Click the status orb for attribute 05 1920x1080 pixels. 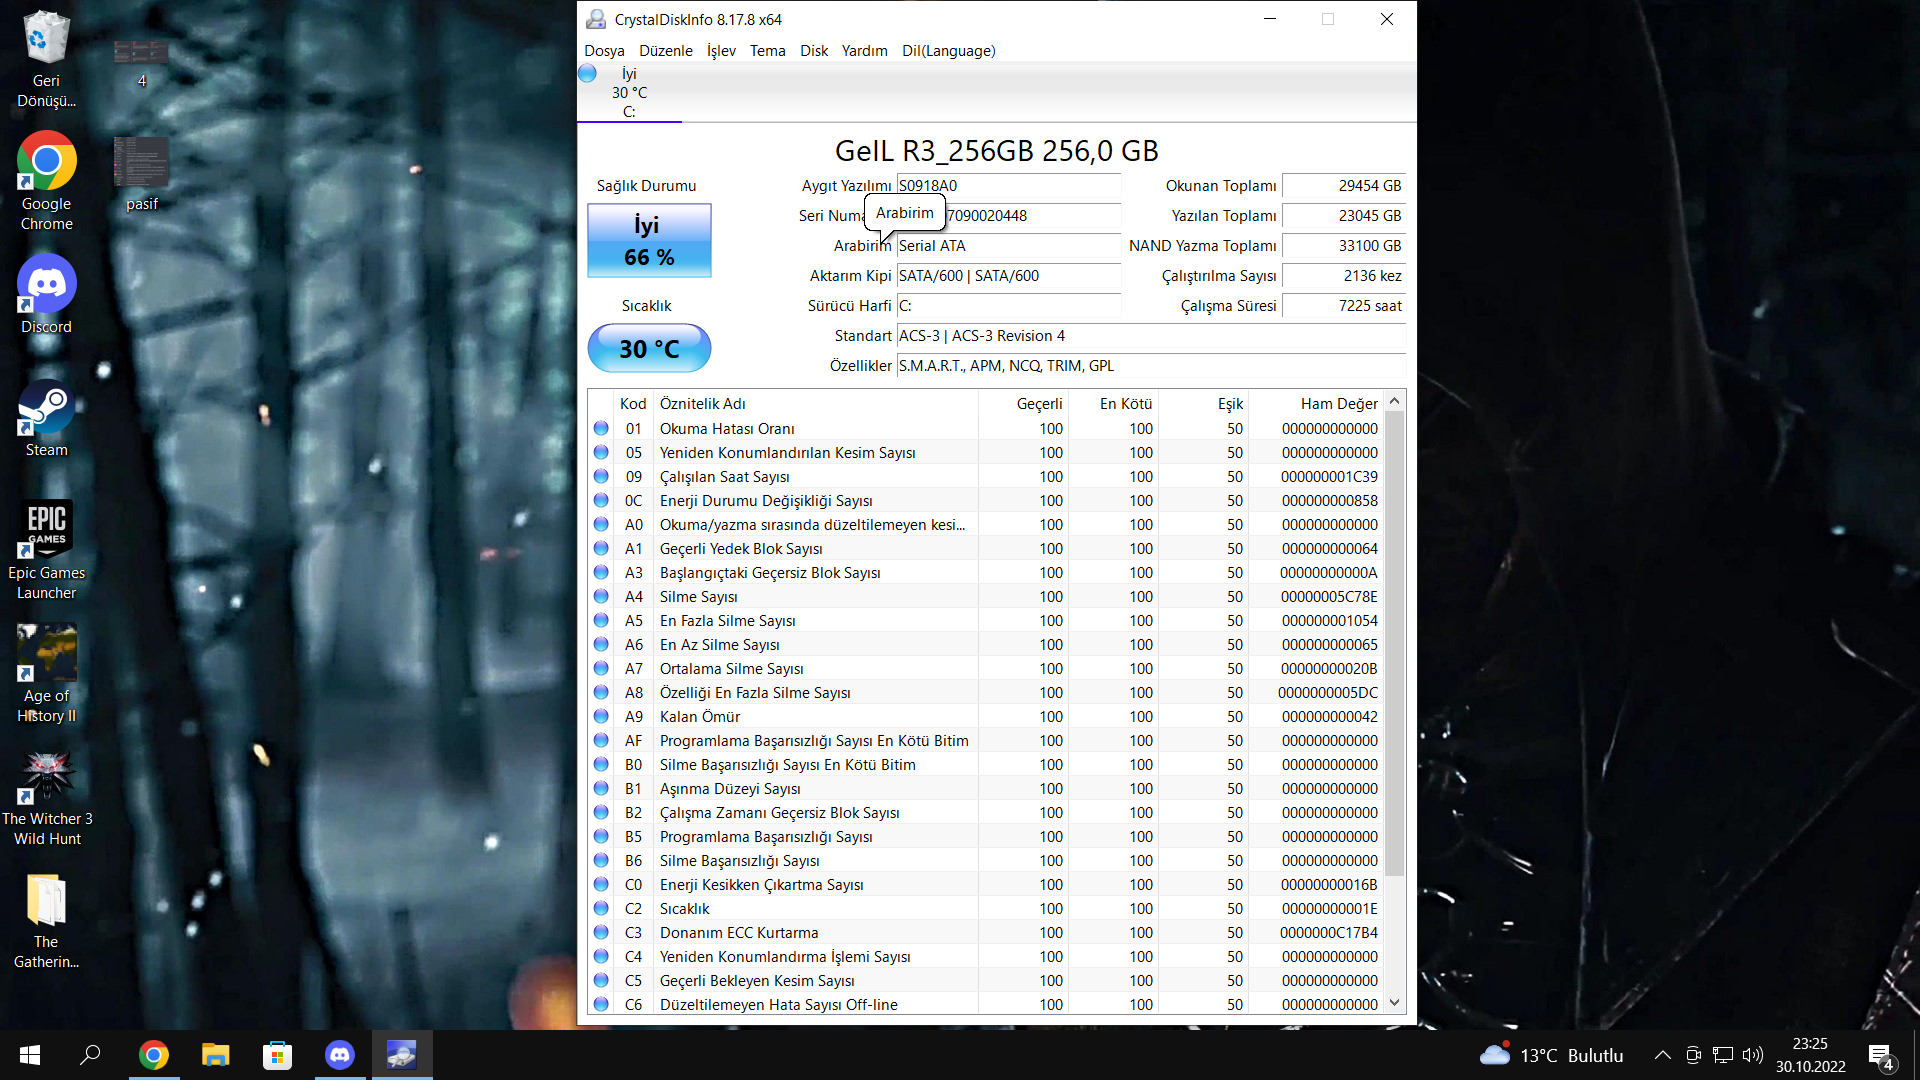tap(601, 452)
